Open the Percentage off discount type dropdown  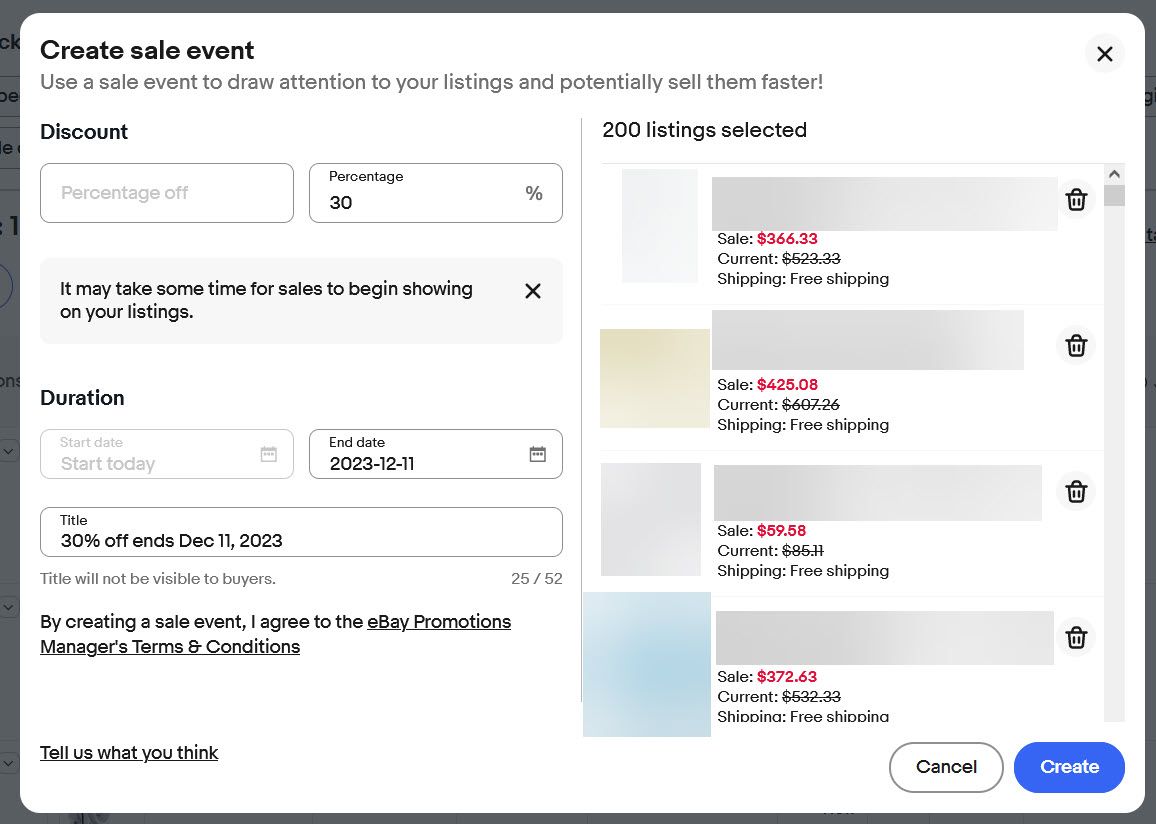167,193
